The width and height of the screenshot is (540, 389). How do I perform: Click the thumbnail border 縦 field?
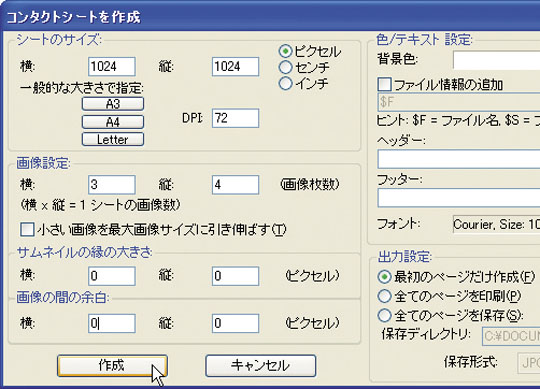point(235,276)
